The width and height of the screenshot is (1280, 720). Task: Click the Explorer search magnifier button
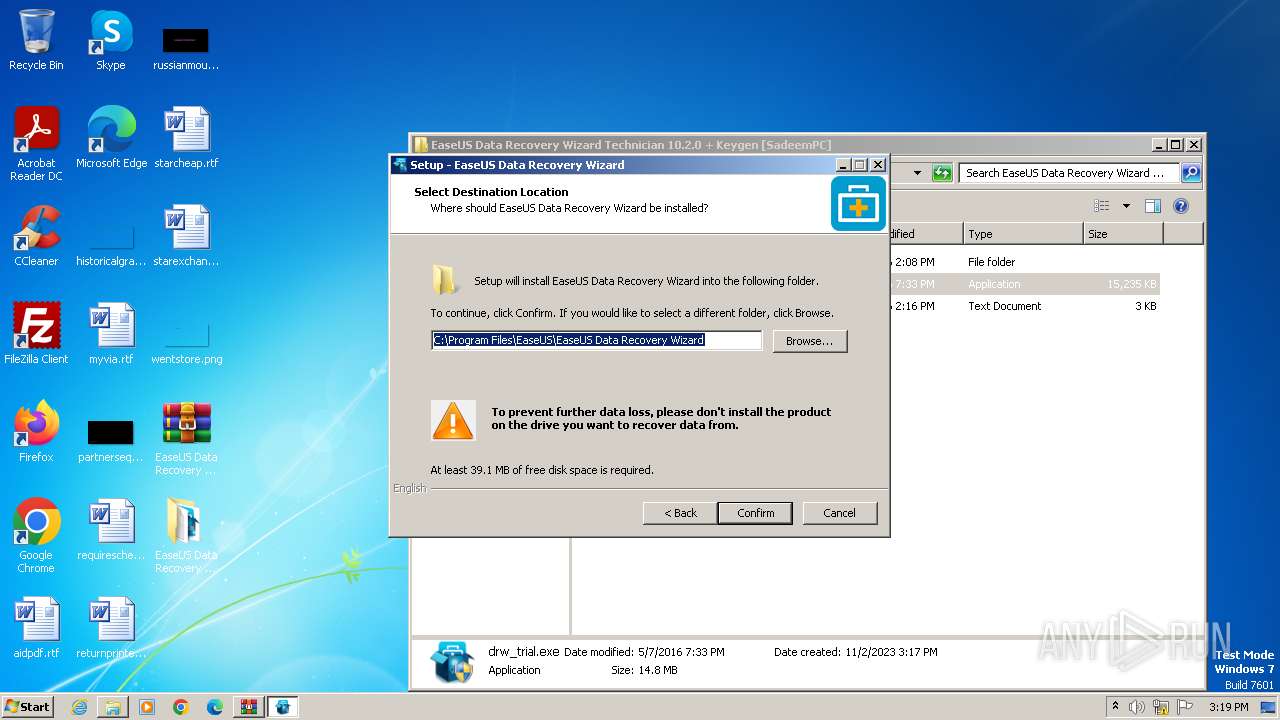click(x=1190, y=173)
